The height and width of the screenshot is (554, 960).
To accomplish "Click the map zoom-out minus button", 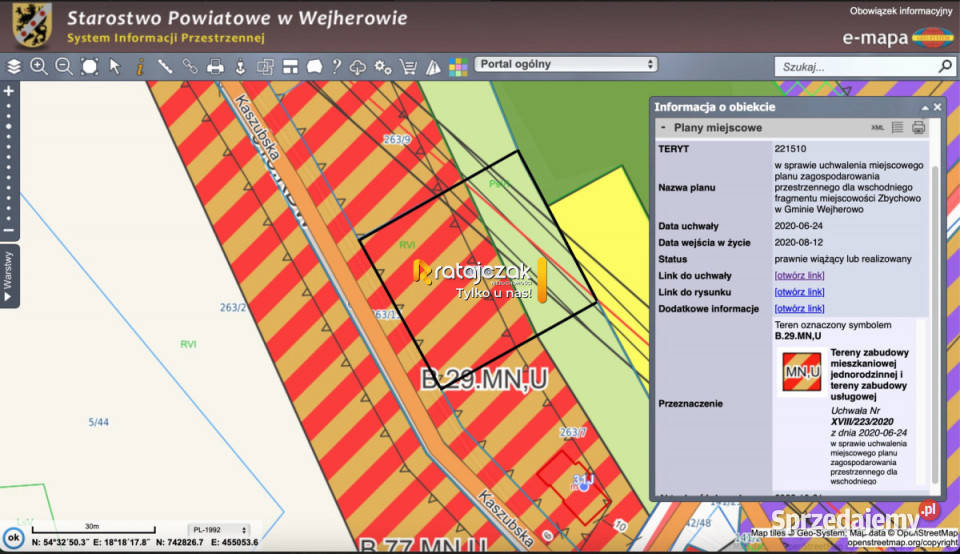I will pyautogui.click(x=9, y=231).
